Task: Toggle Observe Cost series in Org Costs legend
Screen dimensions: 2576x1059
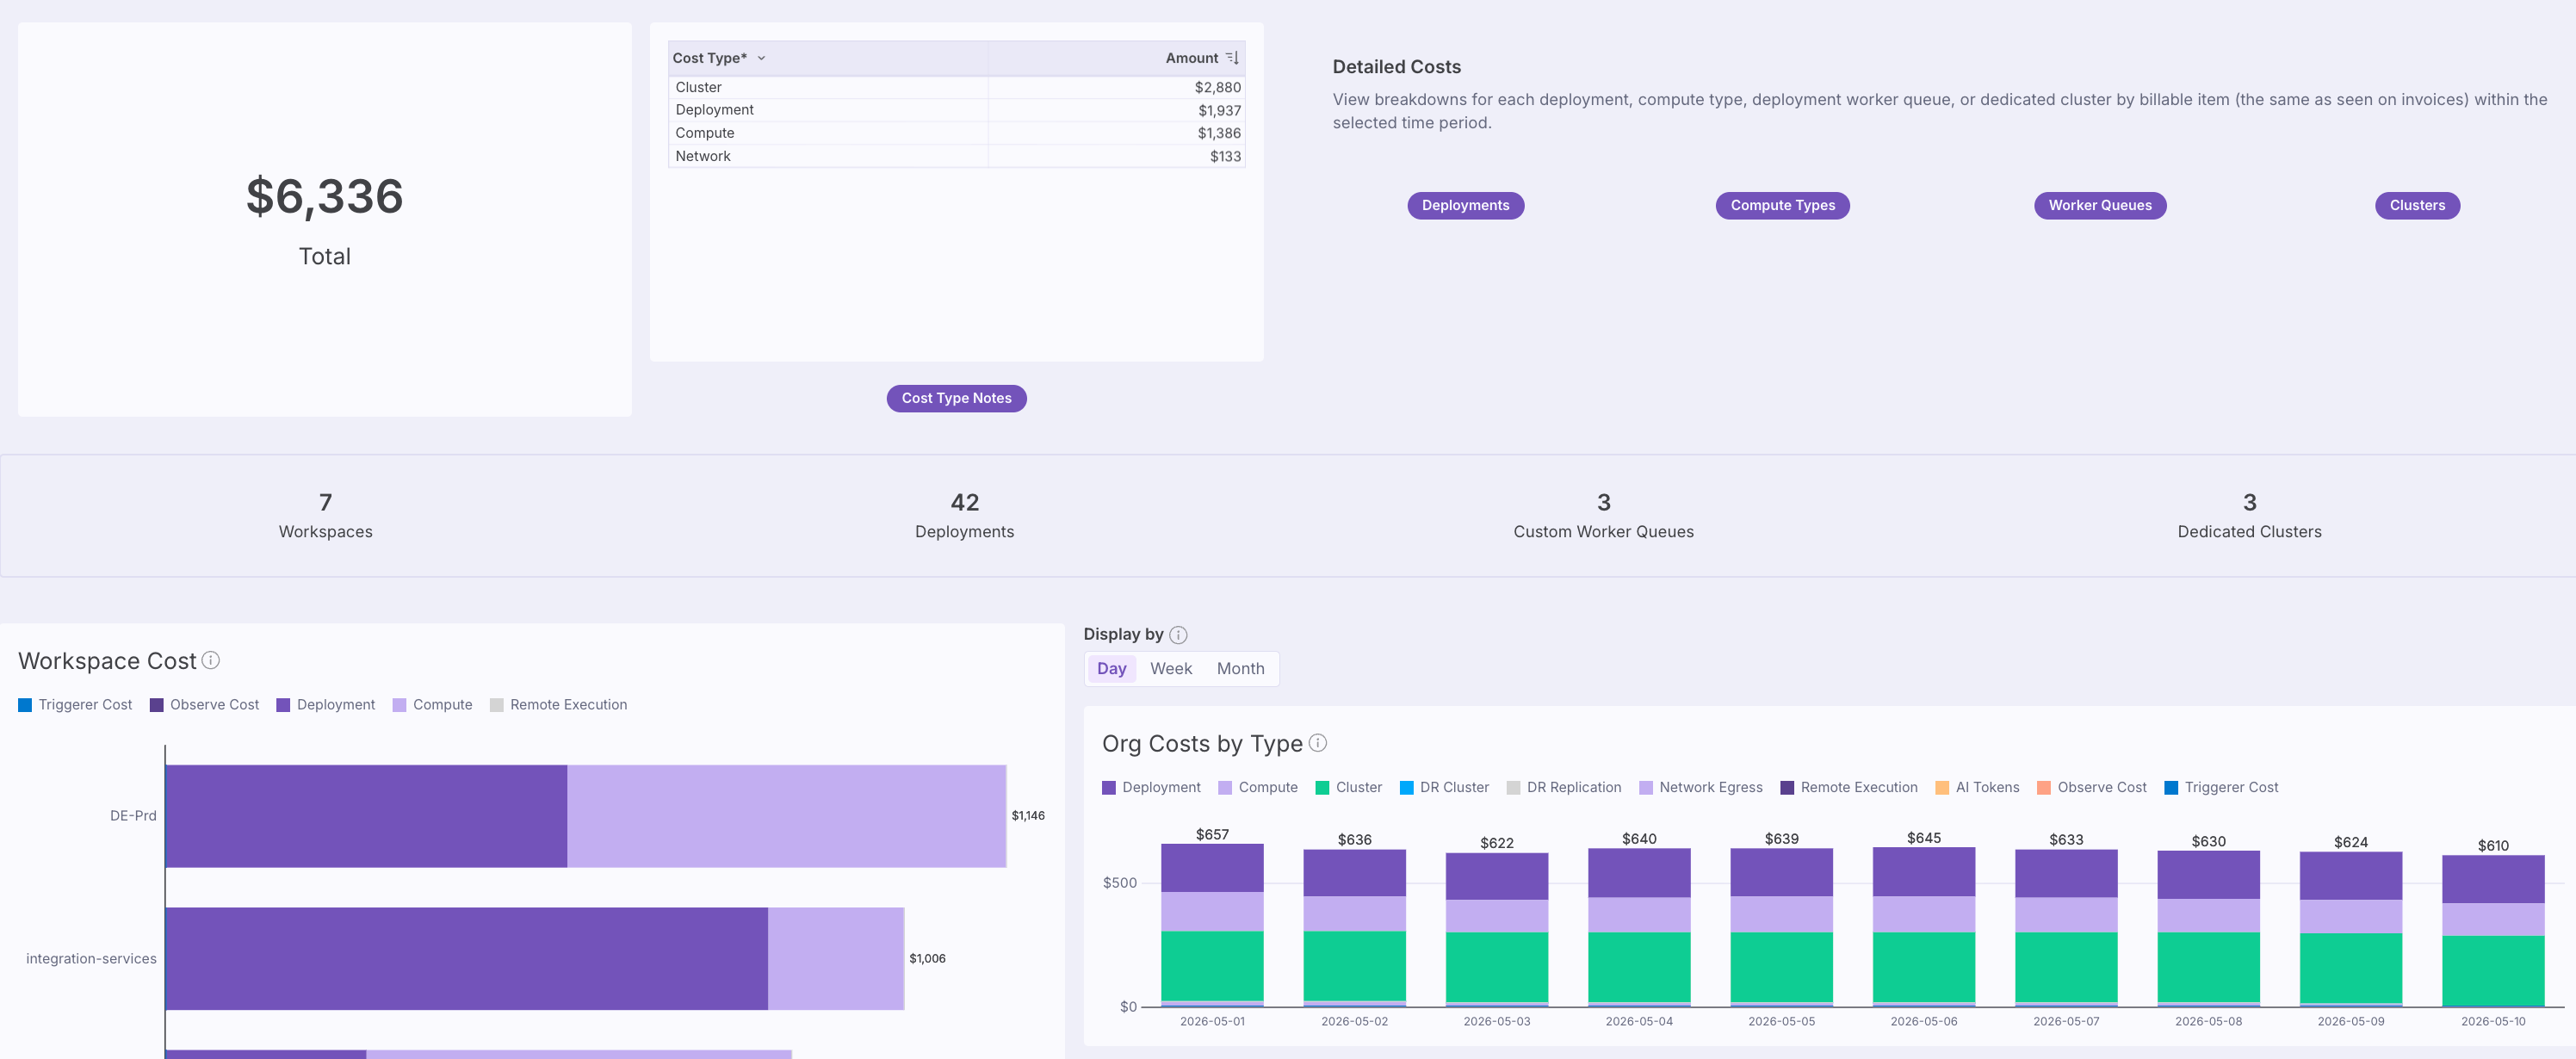Action: click(x=2092, y=788)
